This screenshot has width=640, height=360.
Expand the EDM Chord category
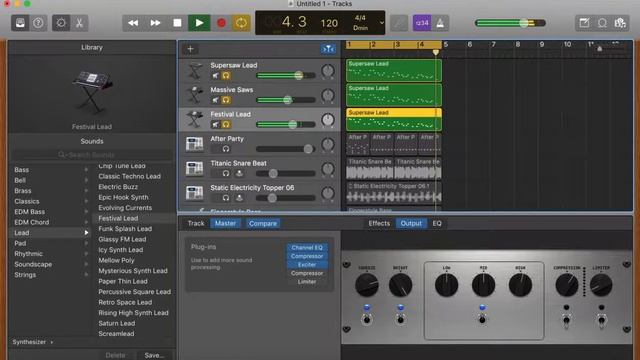(86, 222)
